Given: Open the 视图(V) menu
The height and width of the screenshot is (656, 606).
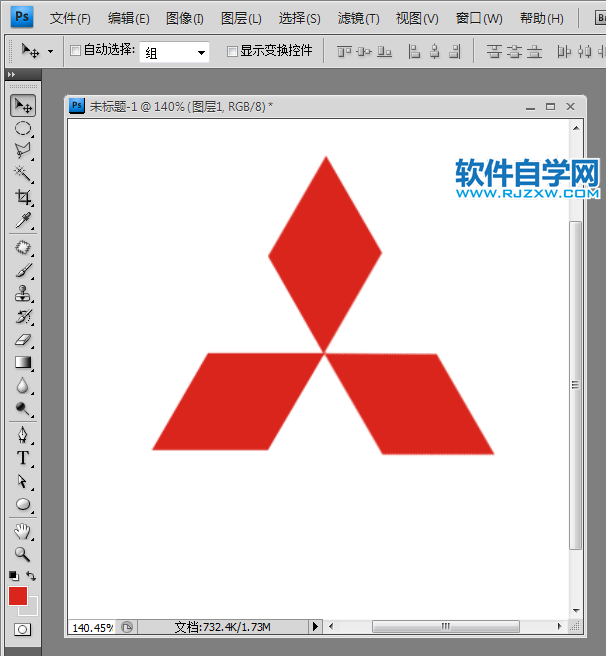Looking at the screenshot, I should coord(417,18).
